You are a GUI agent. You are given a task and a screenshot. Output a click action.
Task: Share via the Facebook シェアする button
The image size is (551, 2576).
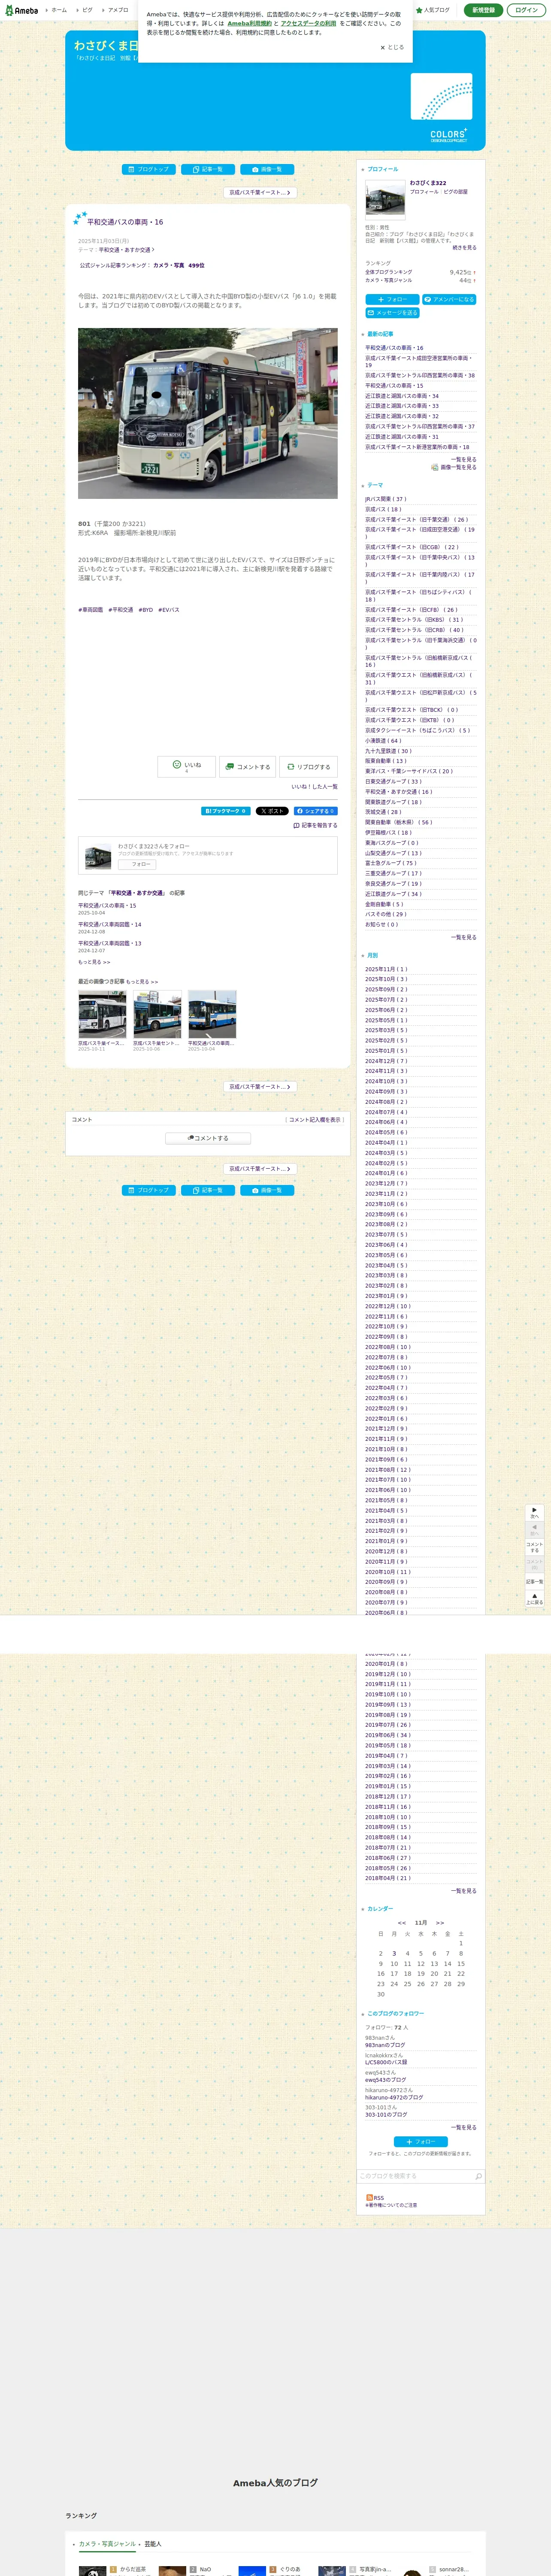(315, 811)
